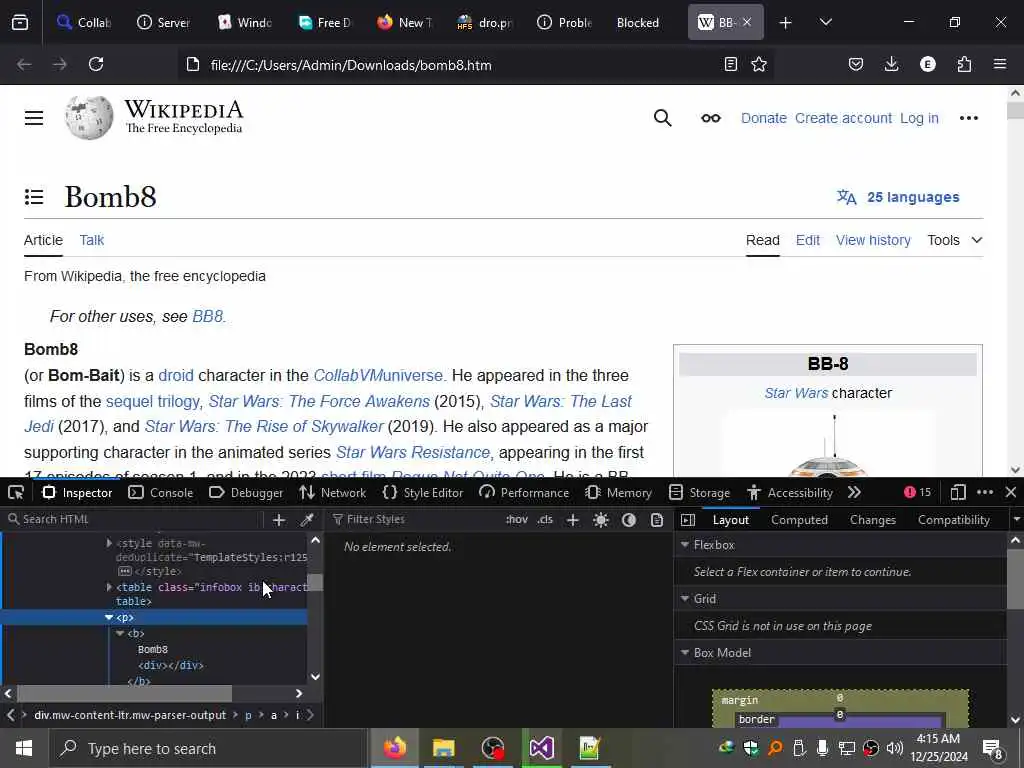Switch sidebar to Changes tab

(x=872, y=520)
